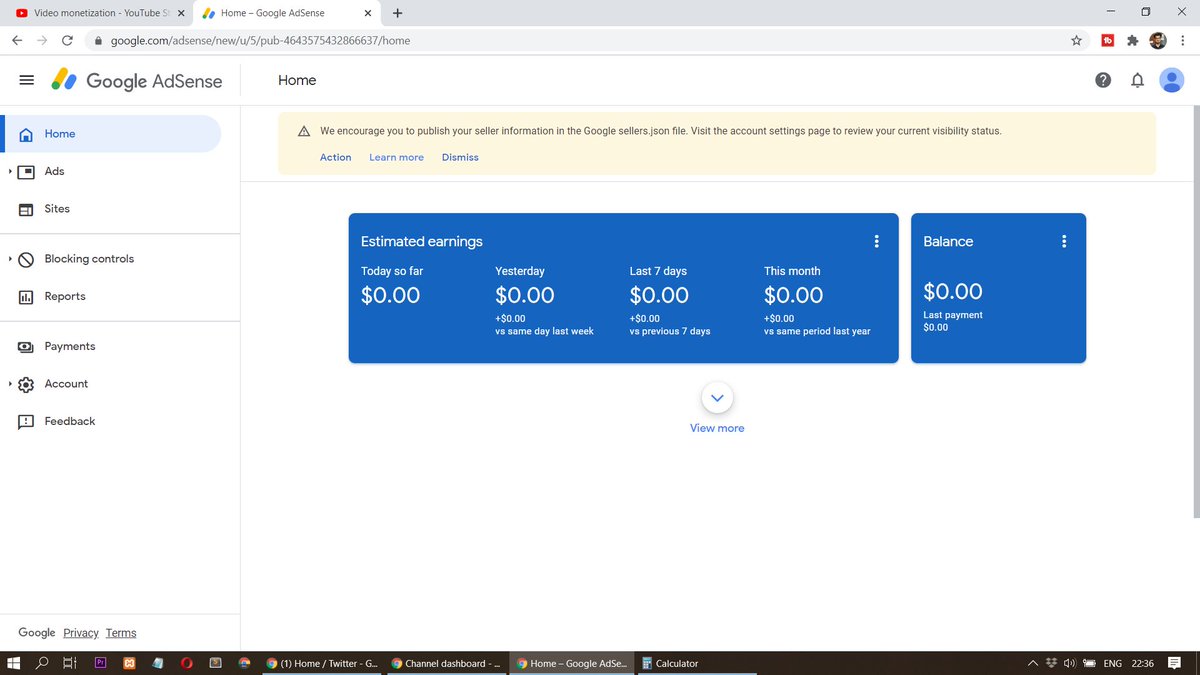Click the Payments icon in sidebar
The width and height of the screenshot is (1200, 675).
coord(27,347)
